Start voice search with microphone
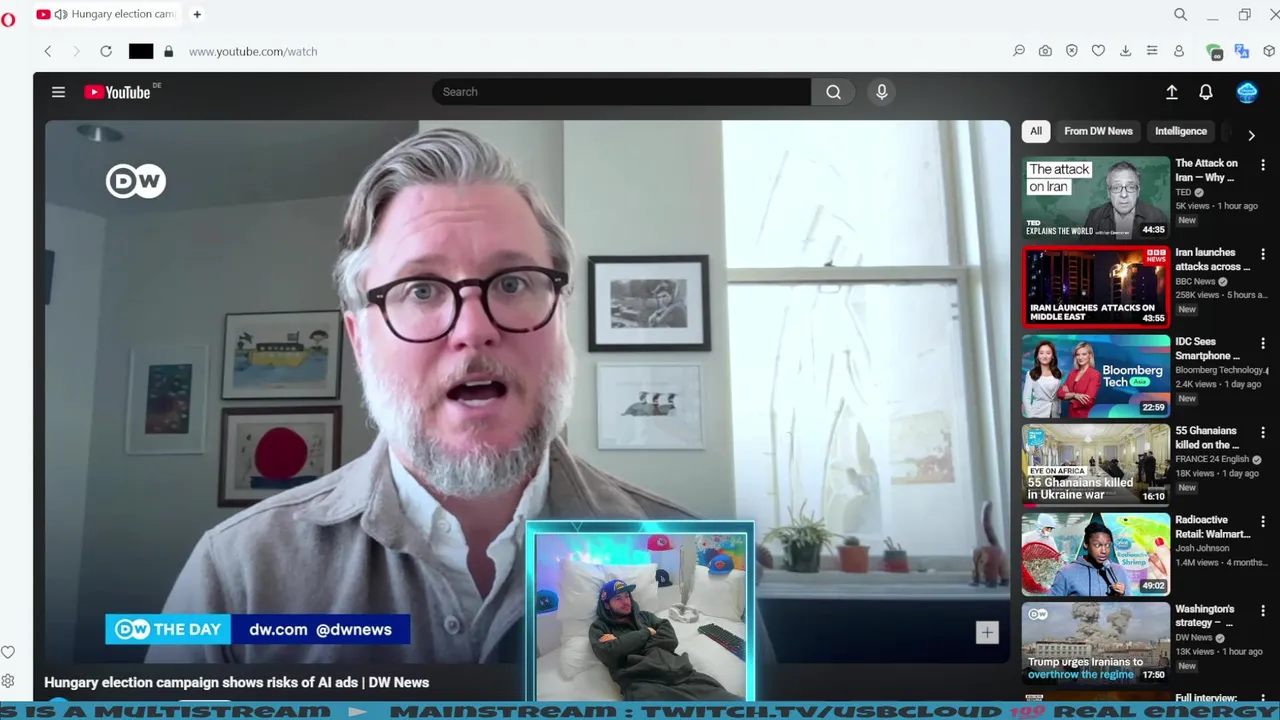 point(881,92)
